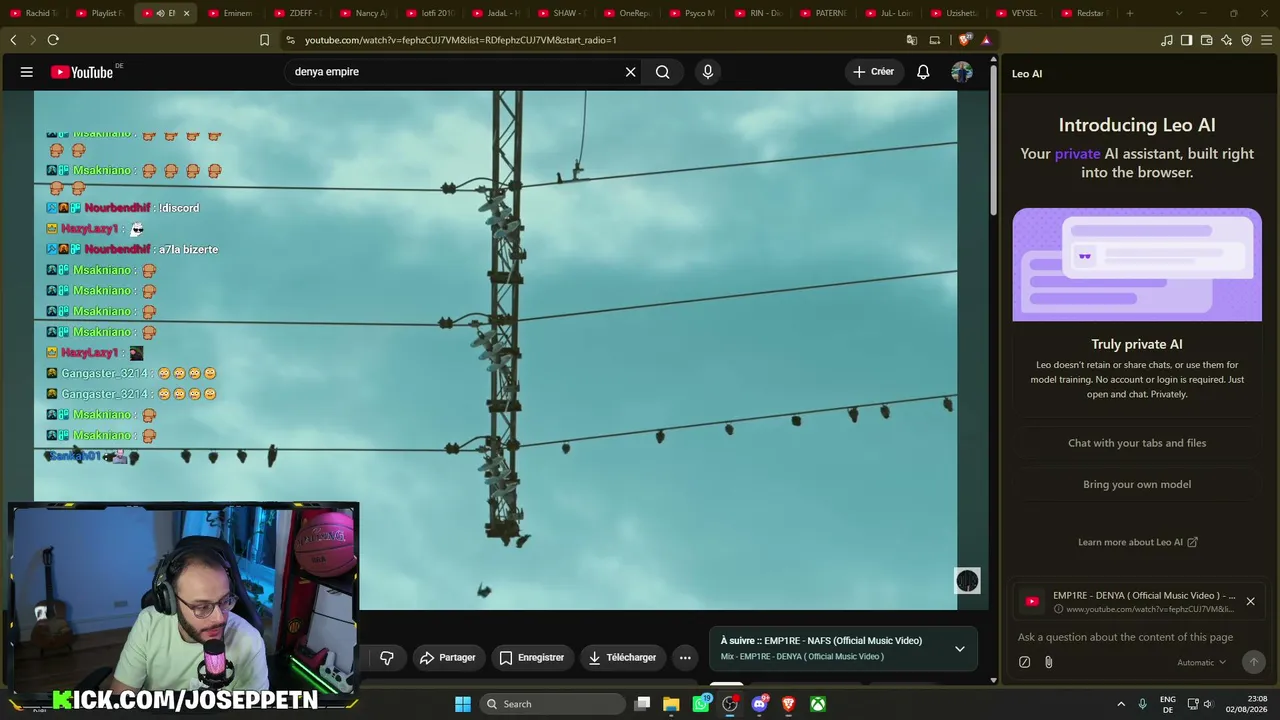Go back with the browser back arrow

point(13,40)
